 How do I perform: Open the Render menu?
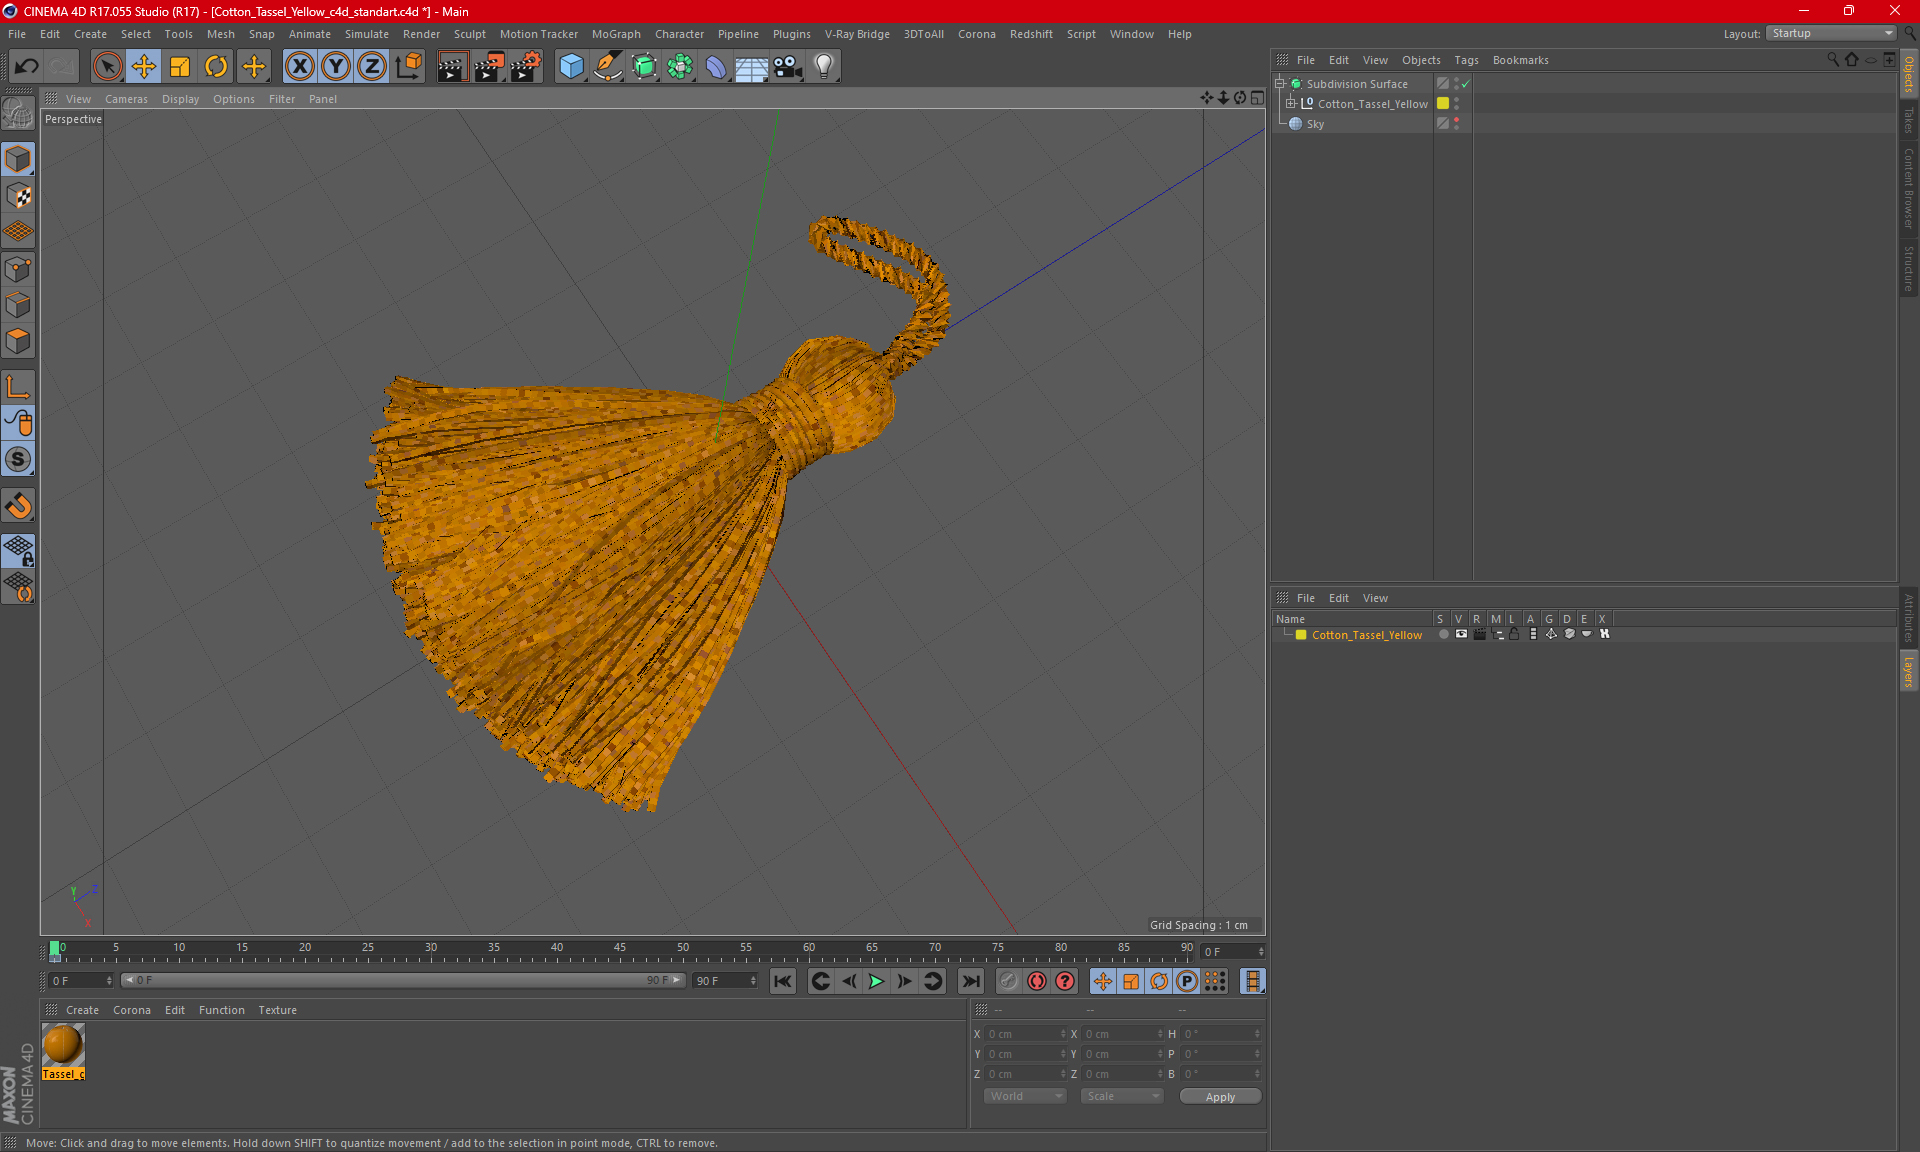pos(421,34)
